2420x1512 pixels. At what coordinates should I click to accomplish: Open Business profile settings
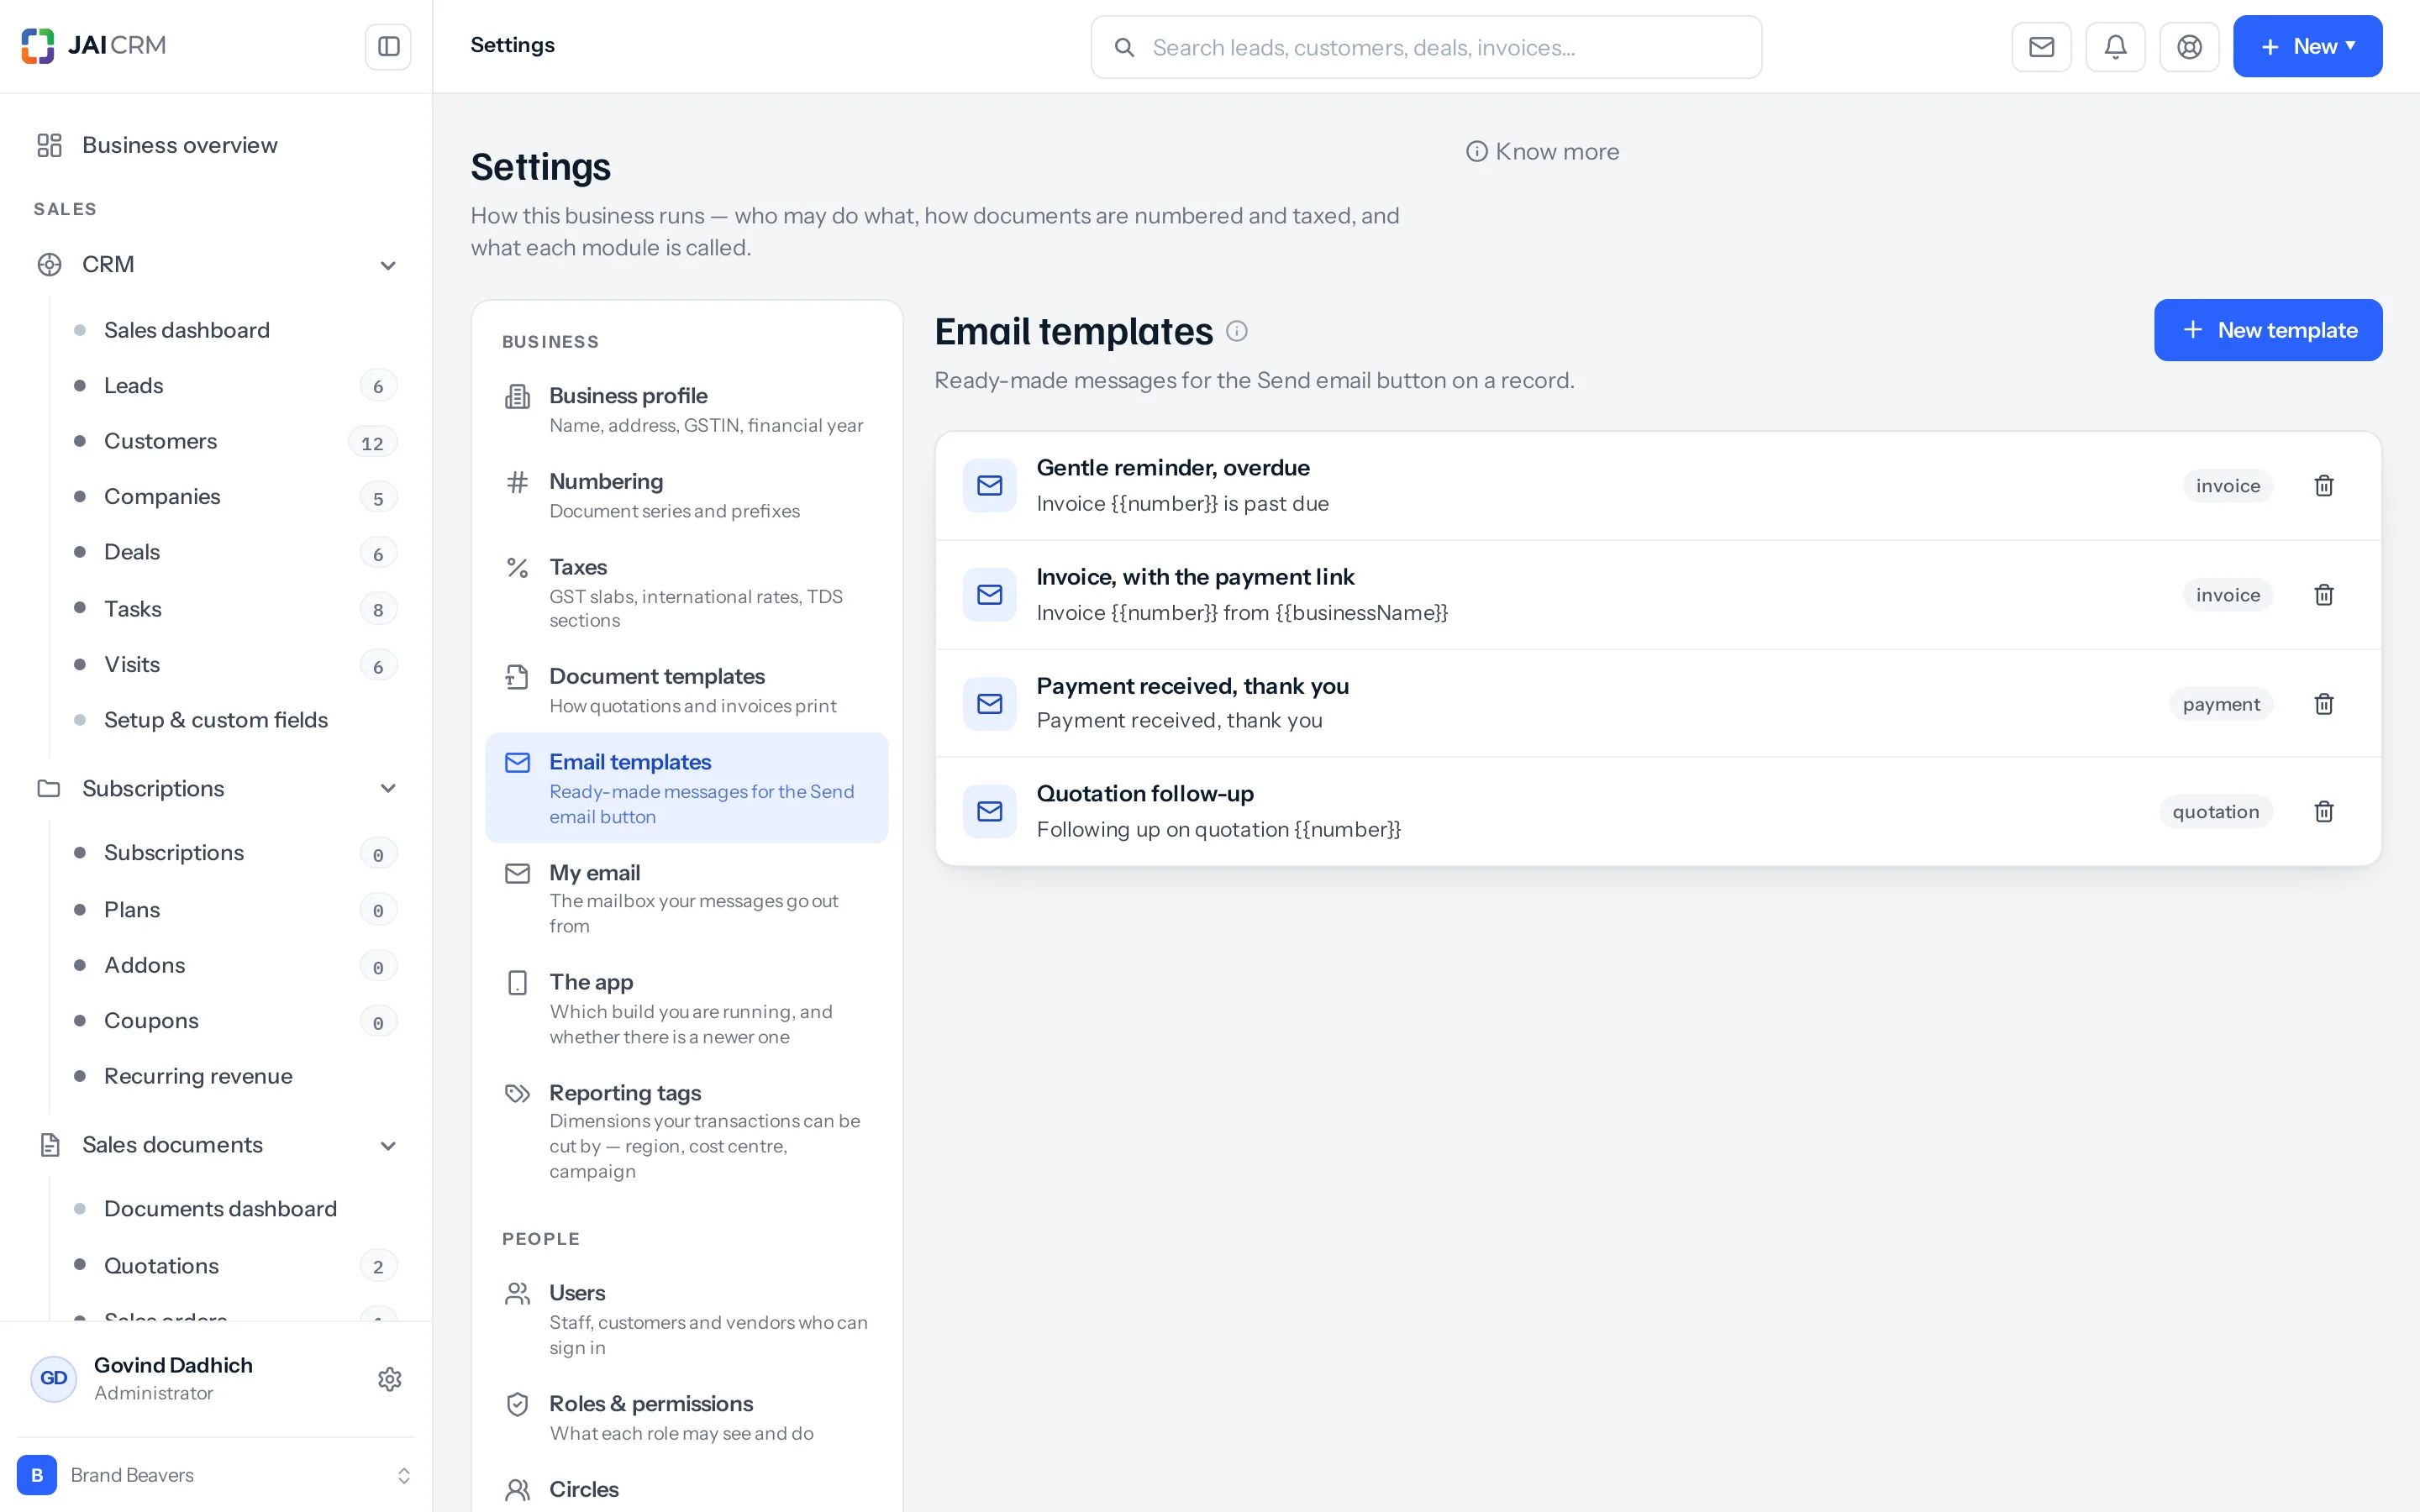click(x=687, y=410)
